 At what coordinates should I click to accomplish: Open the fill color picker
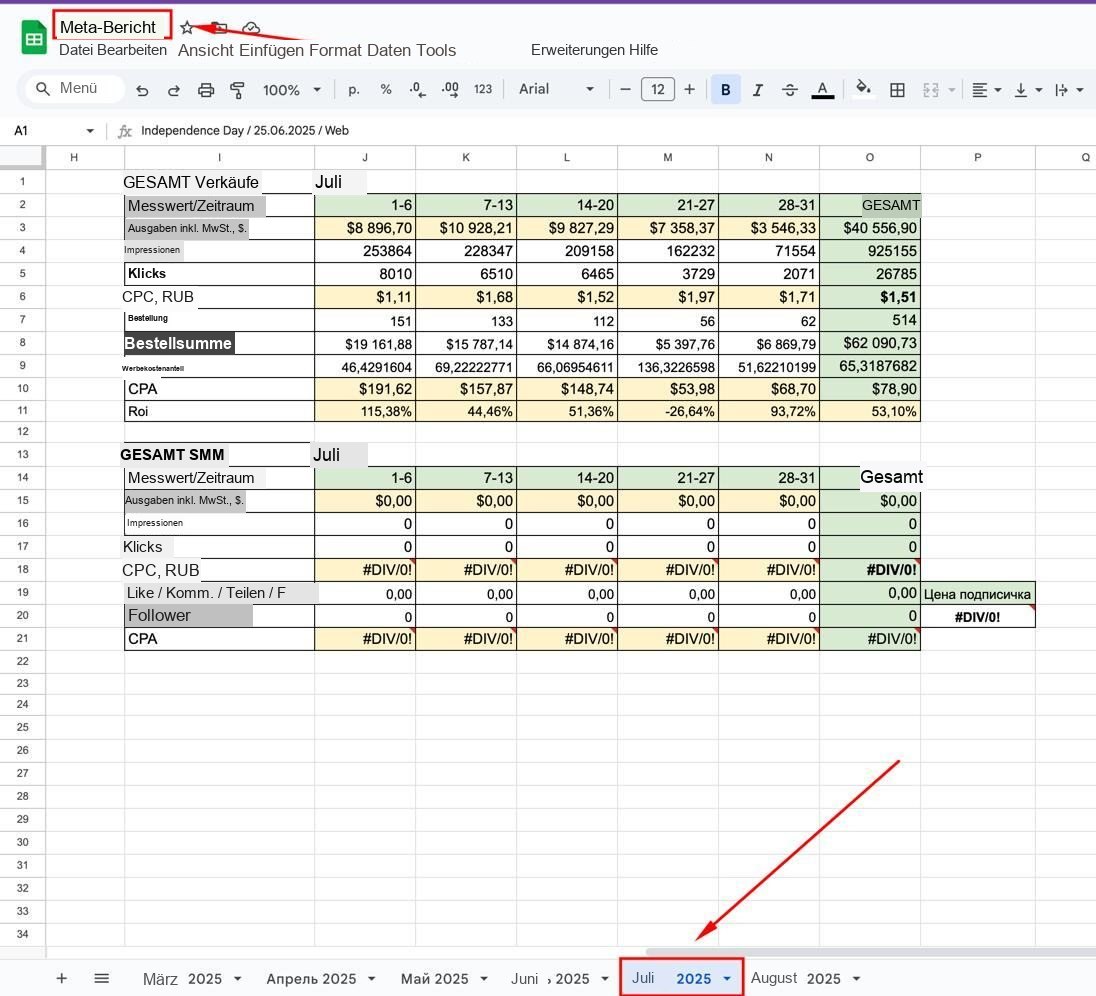tap(863, 89)
